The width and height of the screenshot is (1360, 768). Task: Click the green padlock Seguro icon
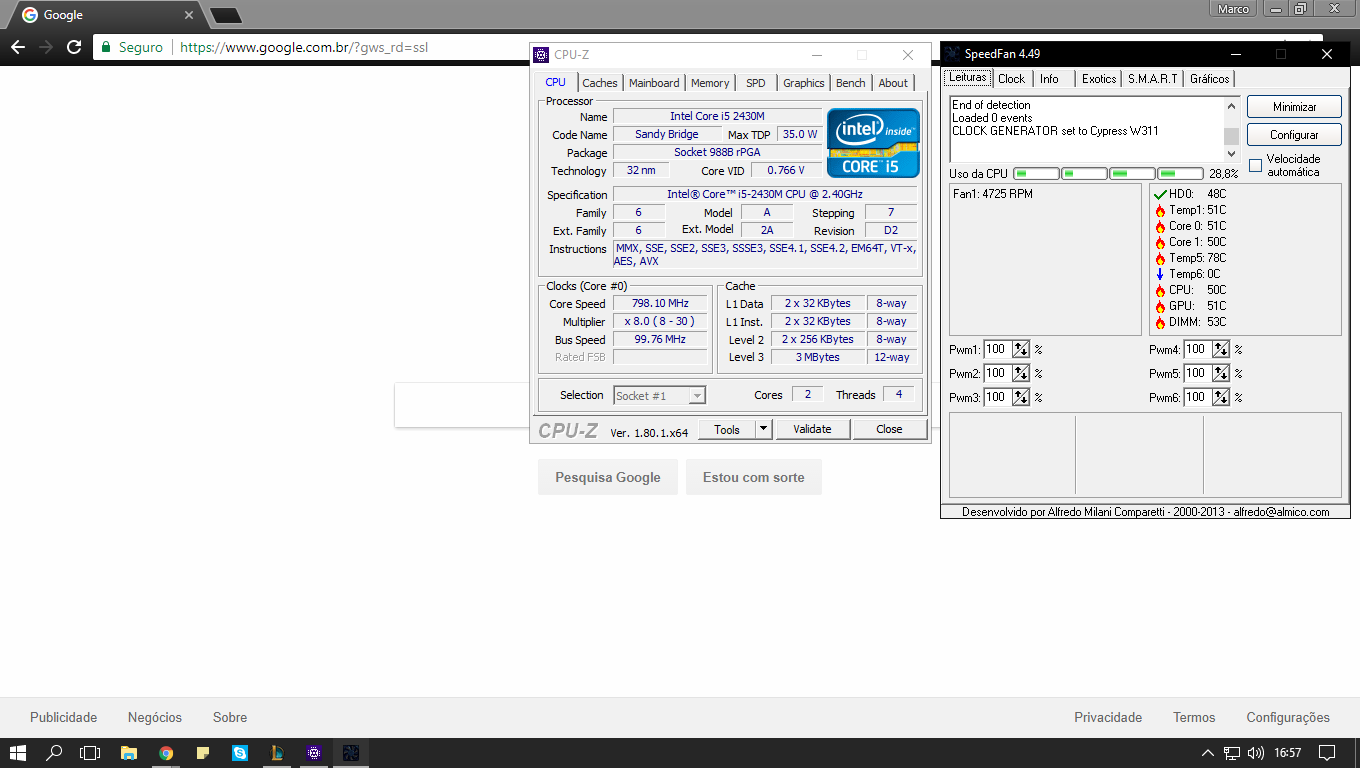click(106, 47)
